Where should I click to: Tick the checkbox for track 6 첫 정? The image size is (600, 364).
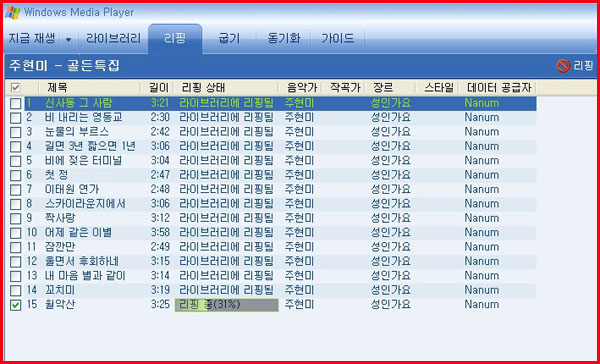coord(15,176)
